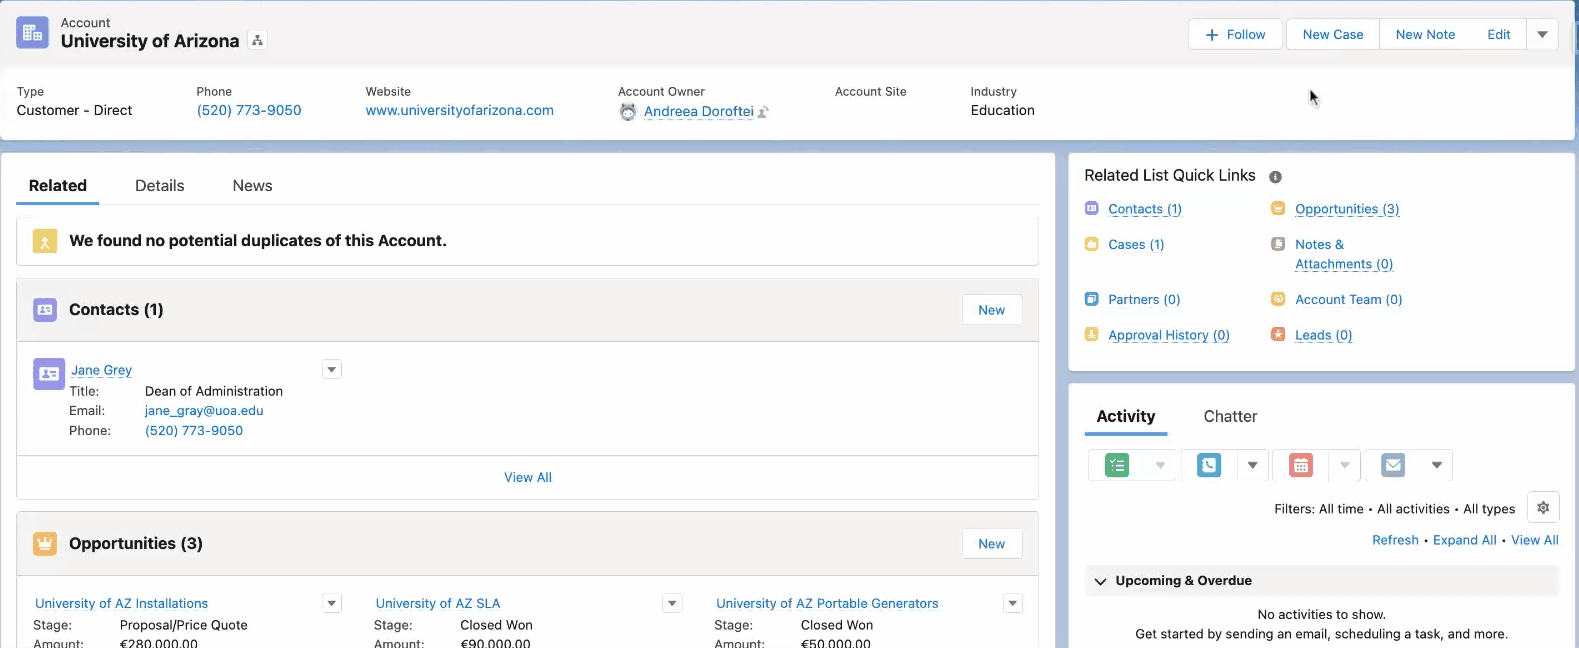The height and width of the screenshot is (648, 1579).
Task: Switch to the Chatter tab
Action: (x=1230, y=416)
